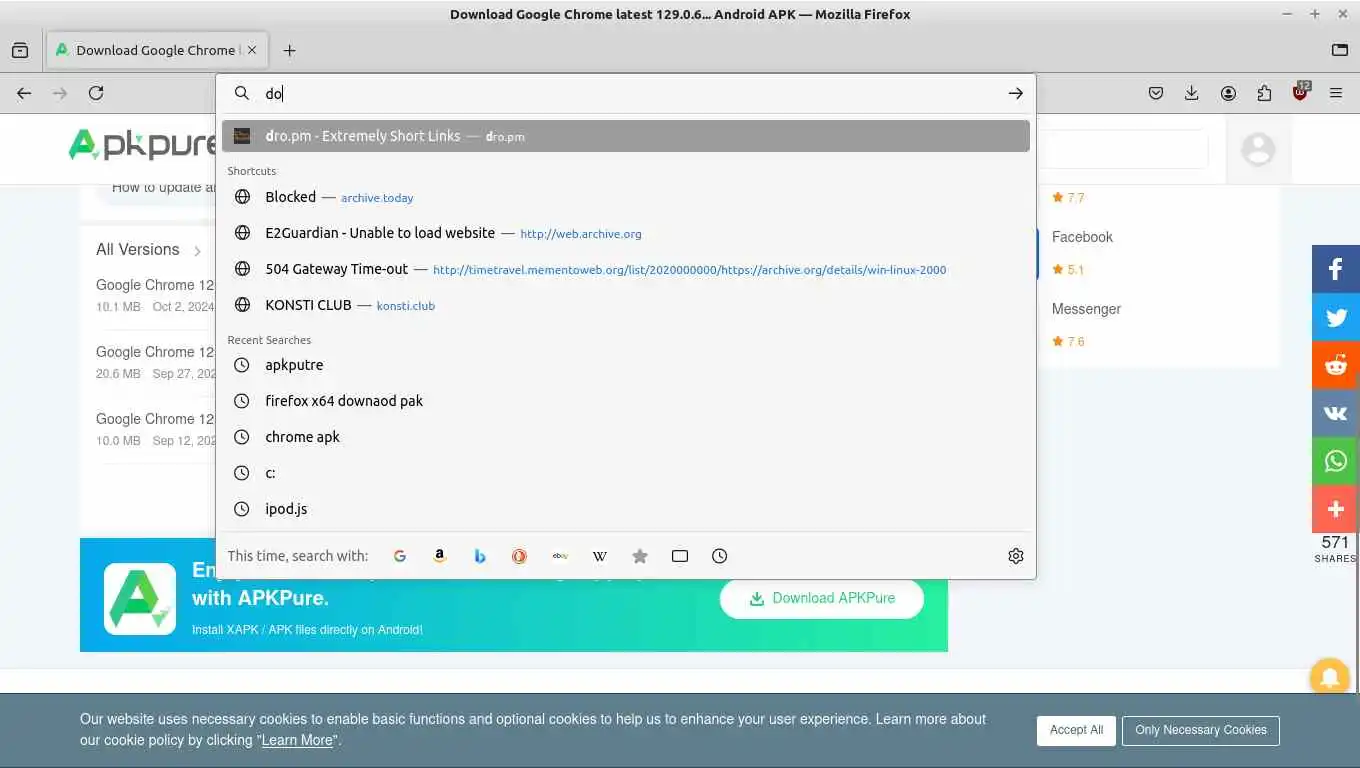Click the APKPure site search box
This screenshot has width=1360, height=768.
tap(1122, 149)
